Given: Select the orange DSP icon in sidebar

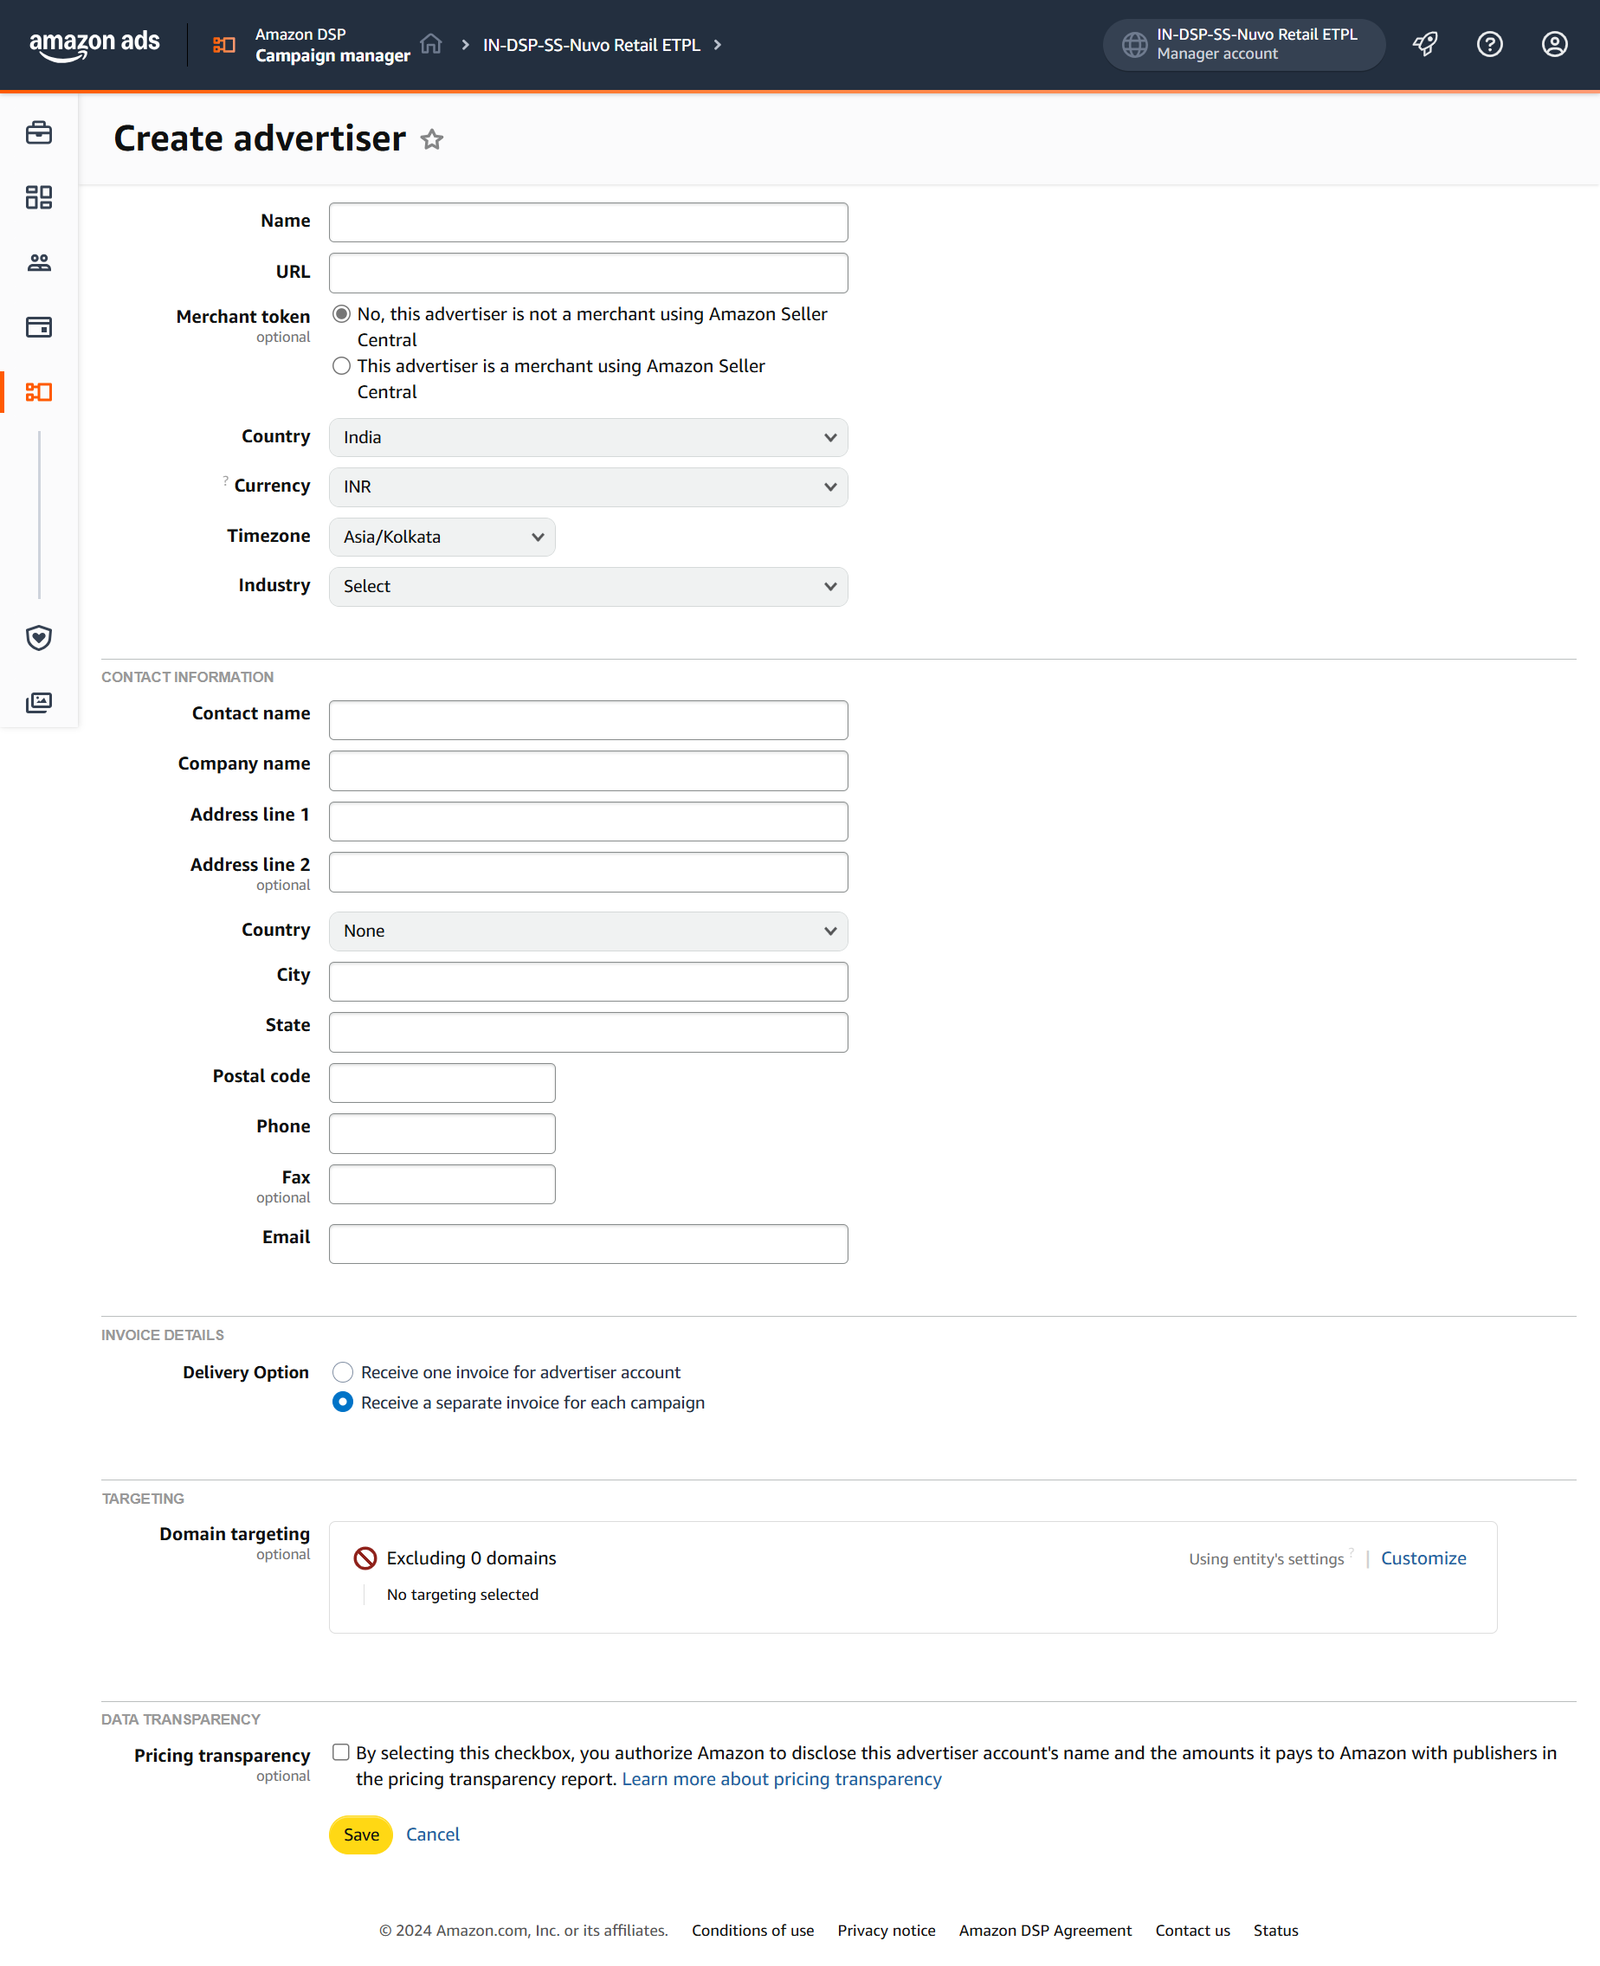Looking at the screenshot, I should click(39, 392).
